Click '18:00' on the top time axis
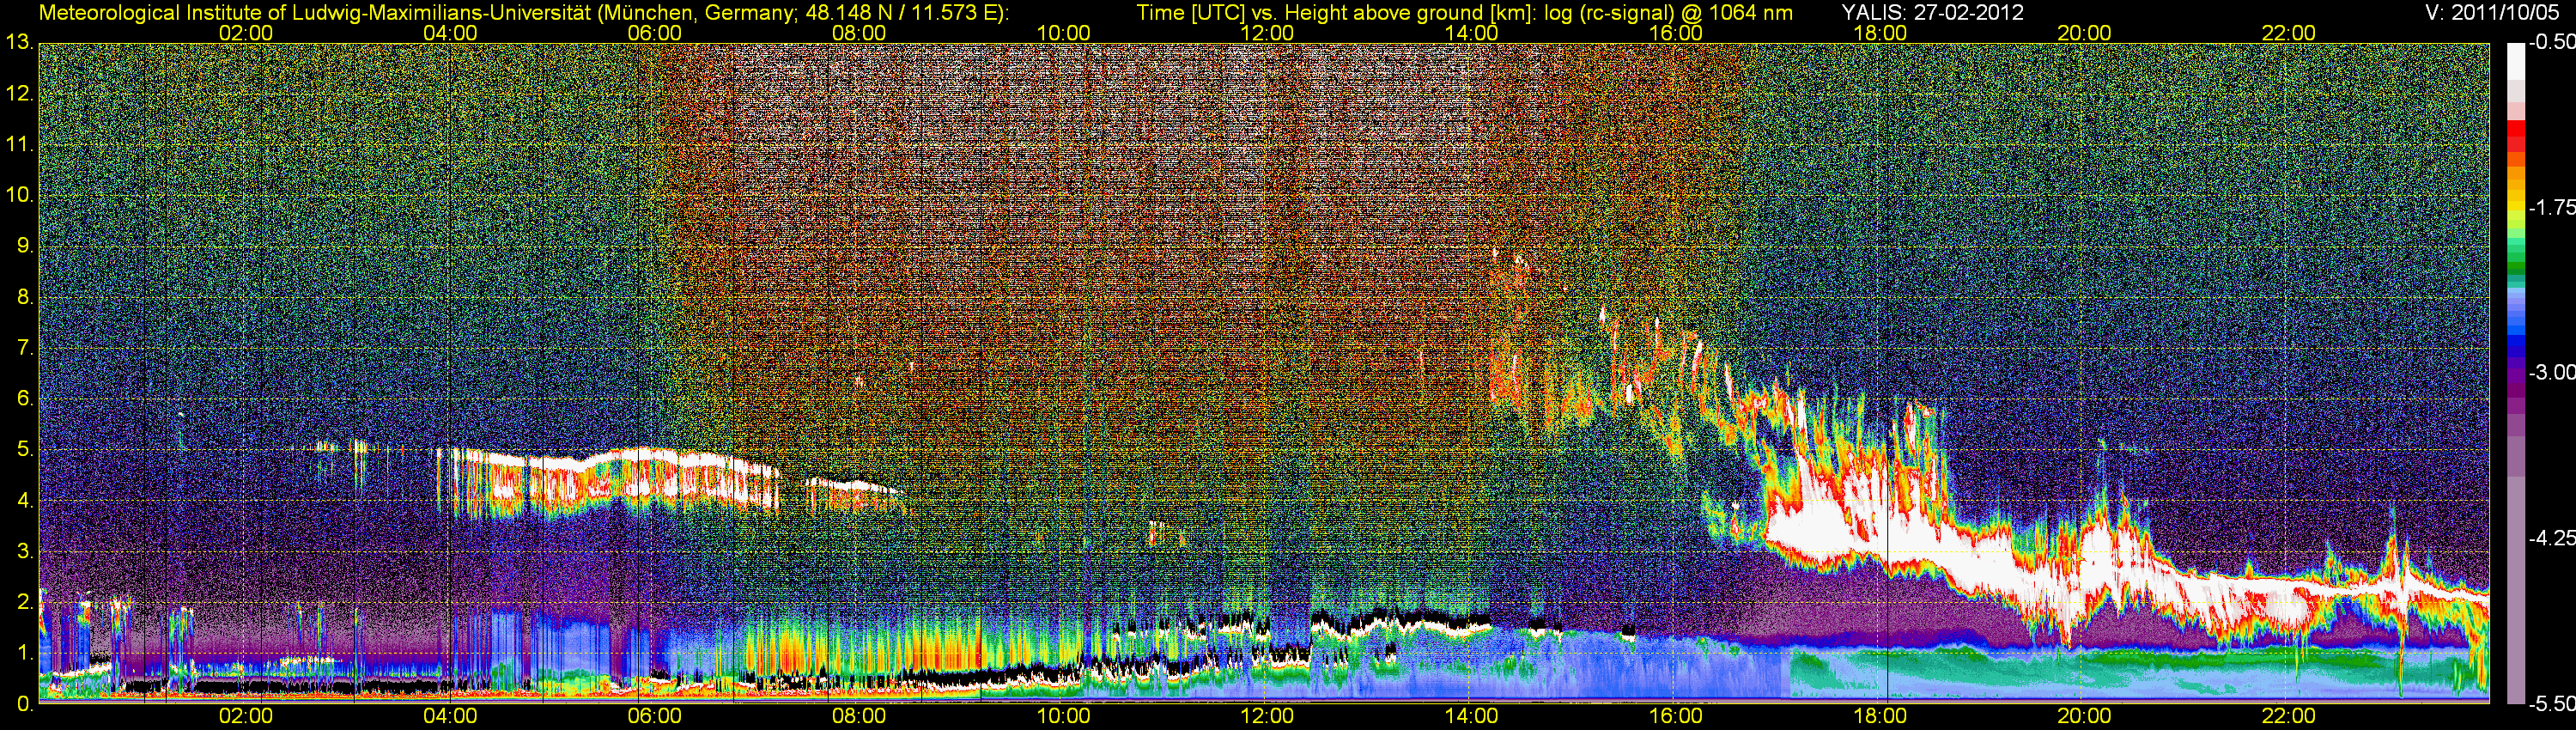This screenshot has width=2576, height=730. (1880, 33)
